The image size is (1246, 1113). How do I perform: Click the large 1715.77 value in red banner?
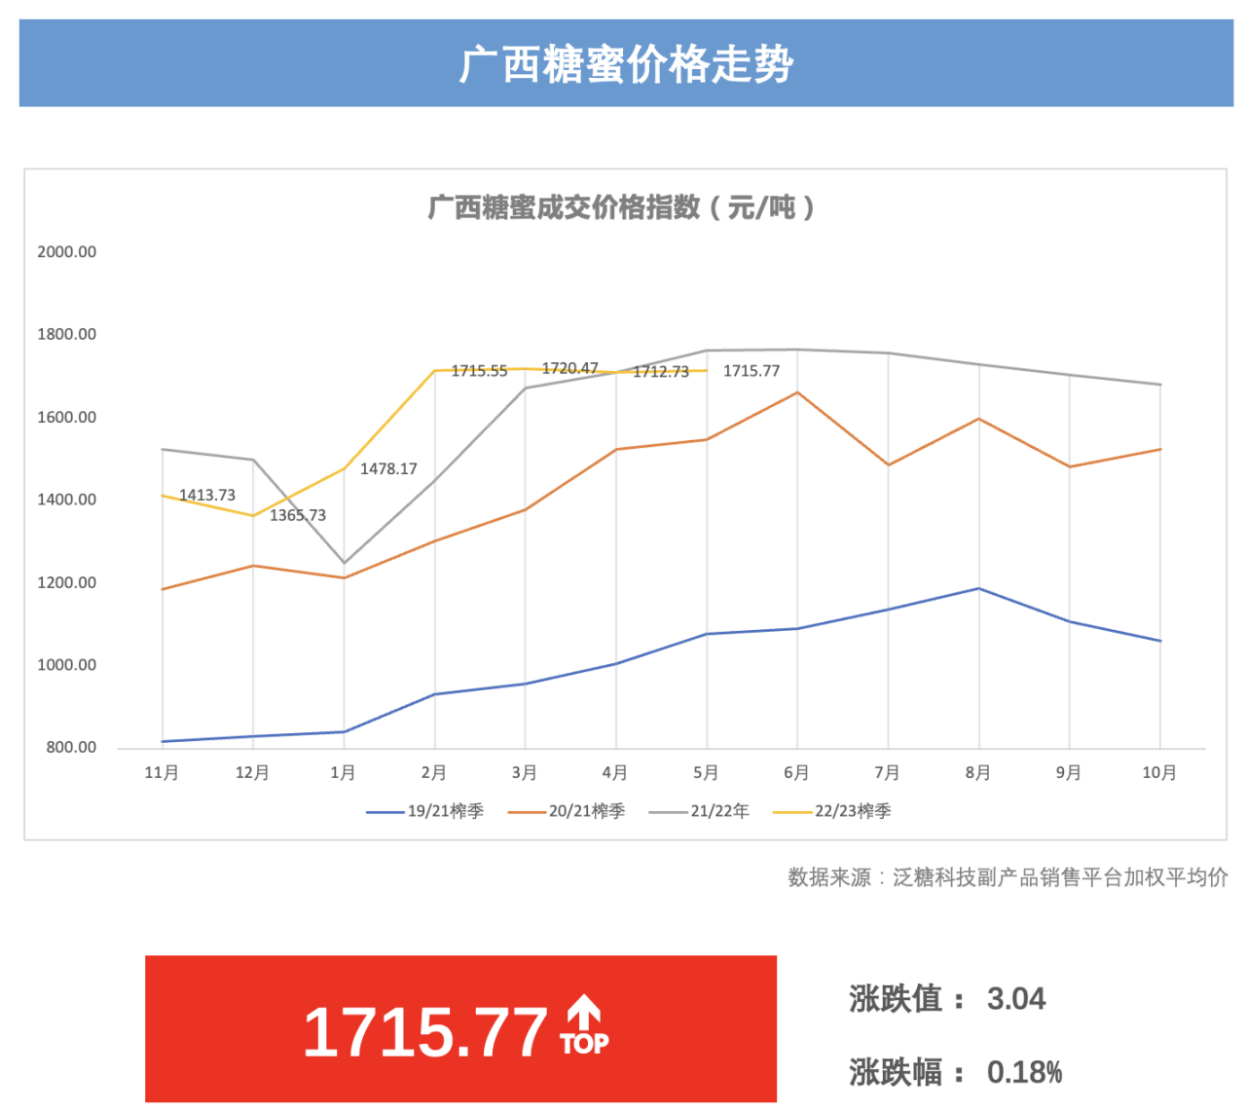(425, 1032)
